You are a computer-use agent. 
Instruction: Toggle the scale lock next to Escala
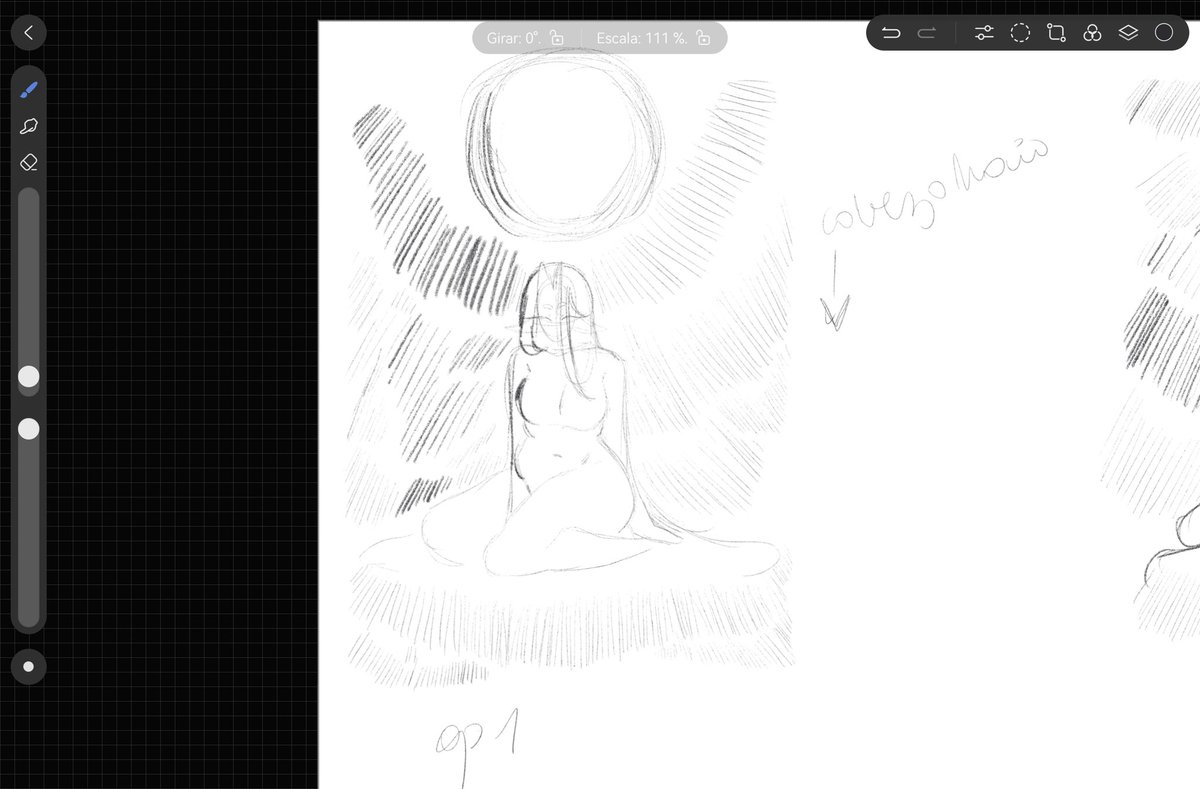(x=703, y=38)
